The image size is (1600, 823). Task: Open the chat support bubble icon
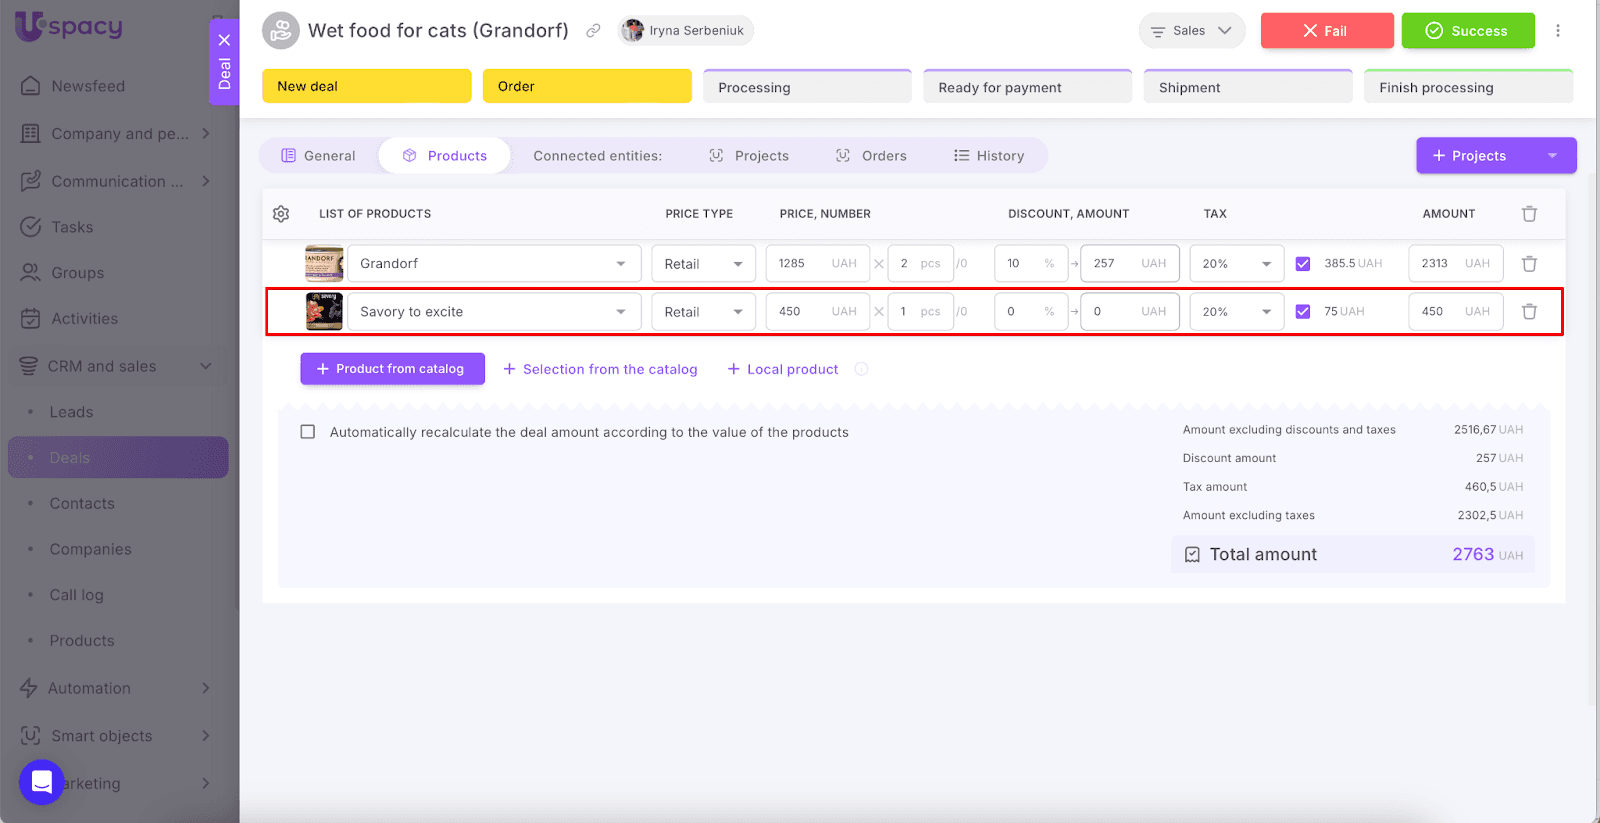coord(42,781)
